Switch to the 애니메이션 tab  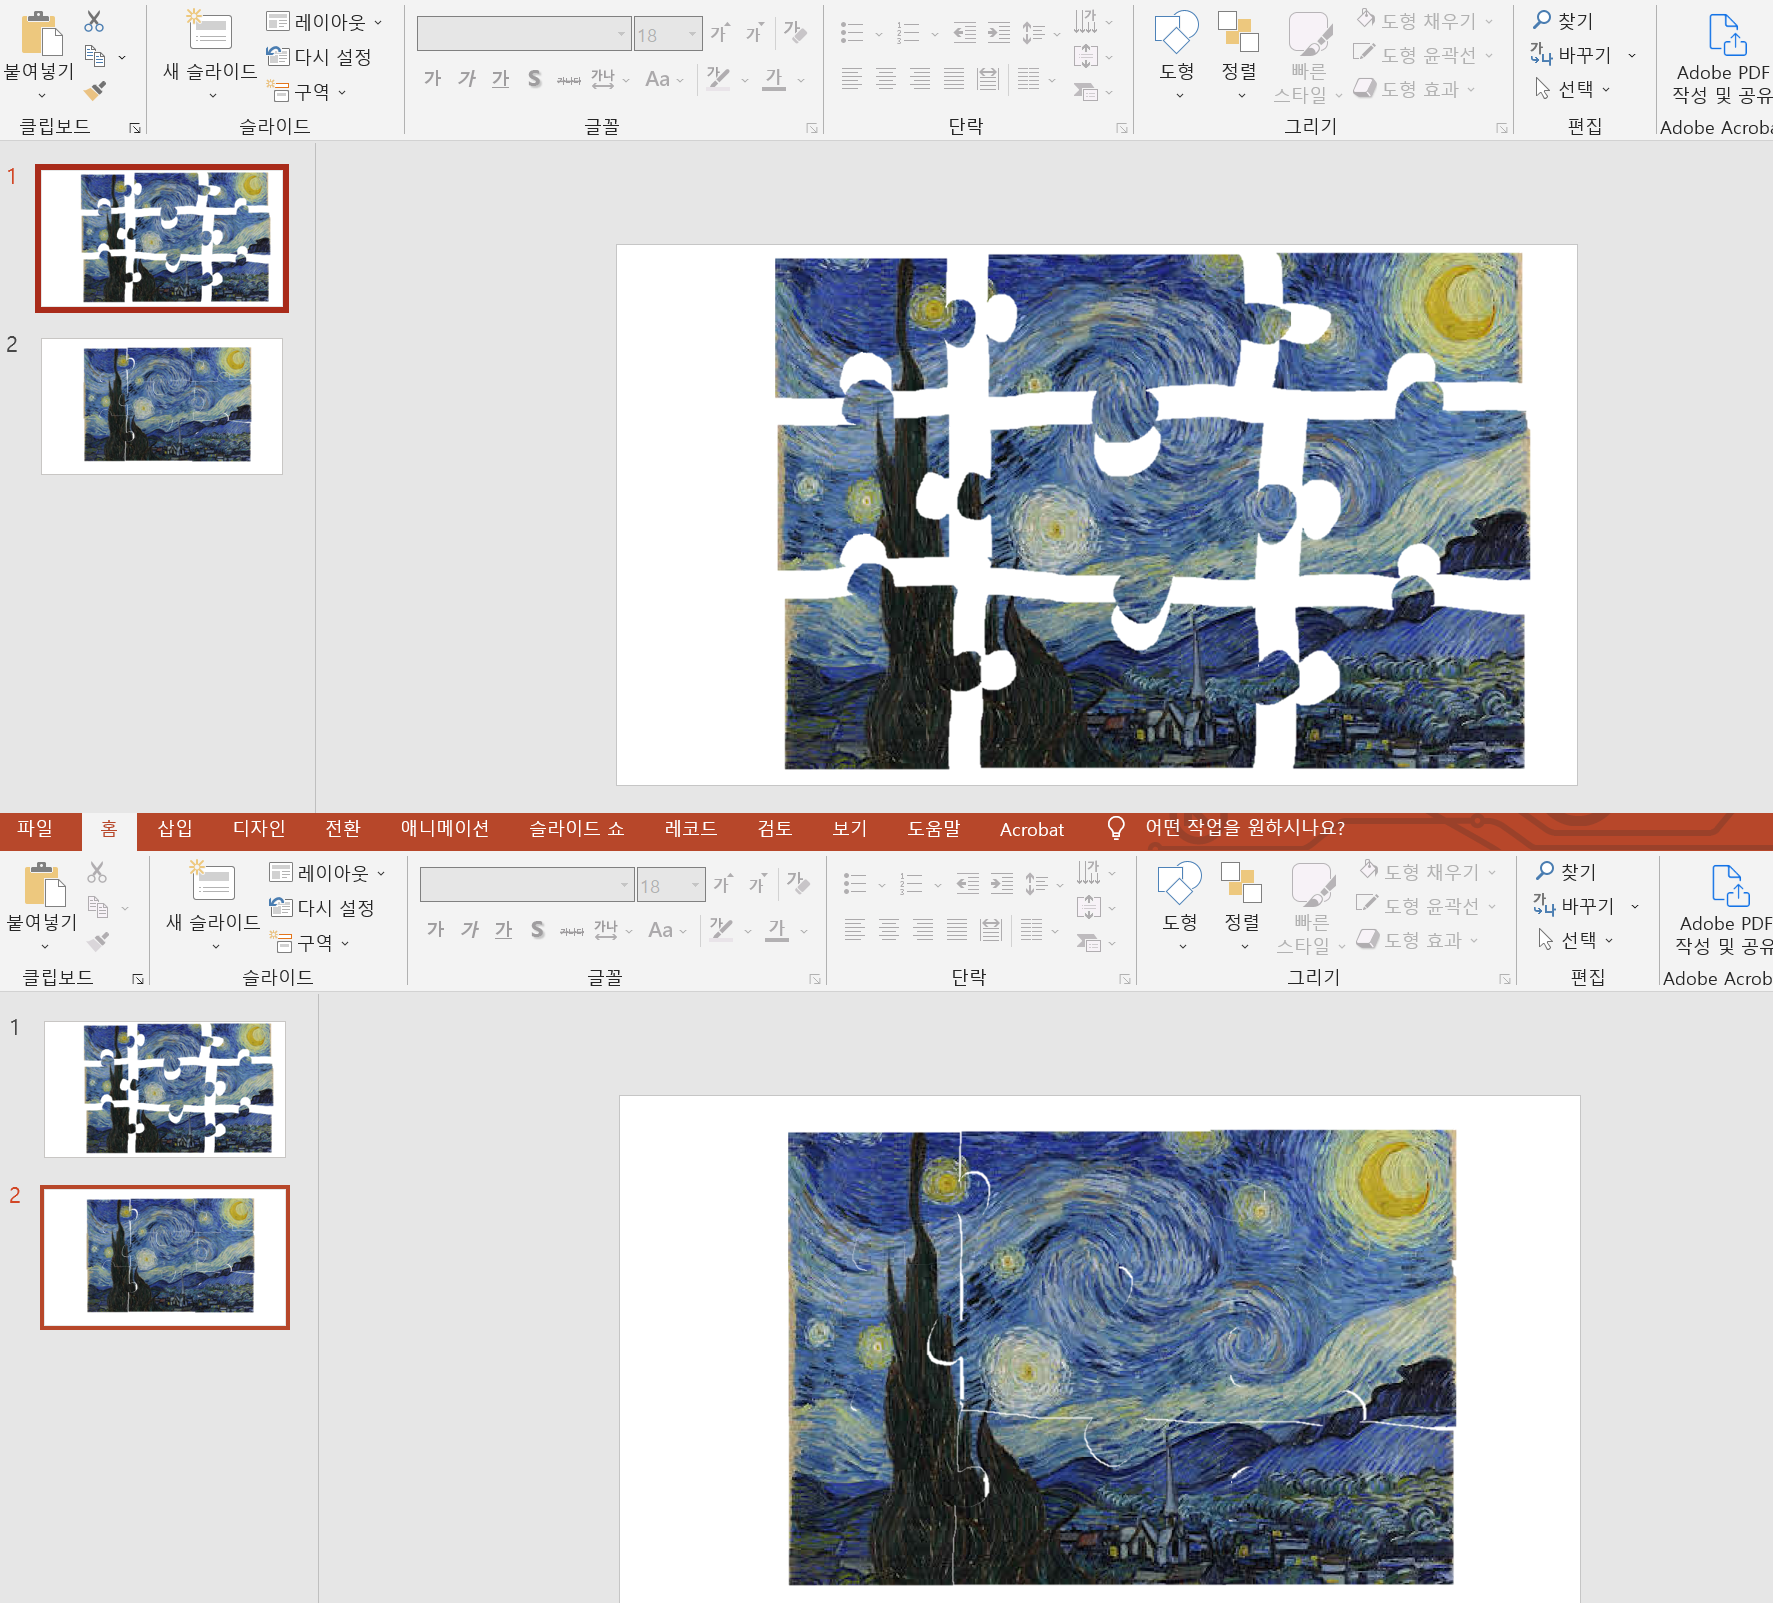click(444, 828)
